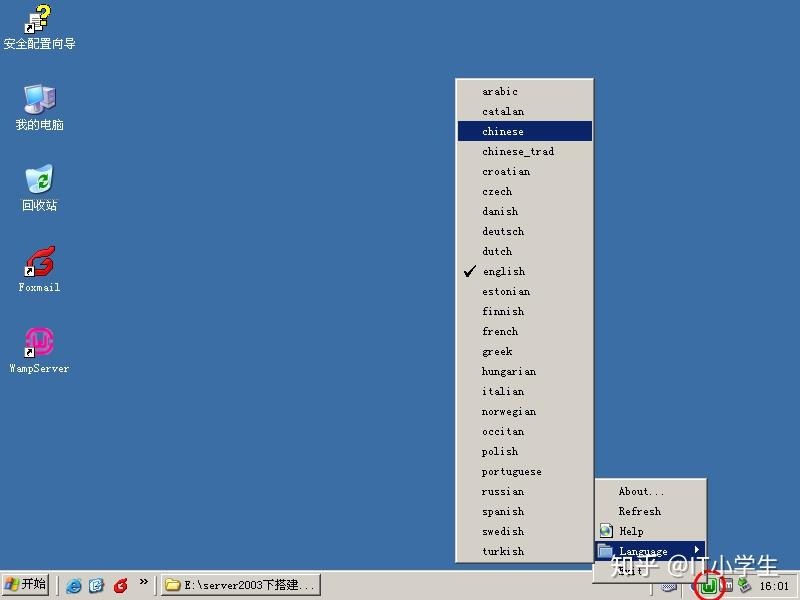The width and height of the screenshot is (800, 600).
Task: Click norwegian in the language submenu
Action: (524, 411)
